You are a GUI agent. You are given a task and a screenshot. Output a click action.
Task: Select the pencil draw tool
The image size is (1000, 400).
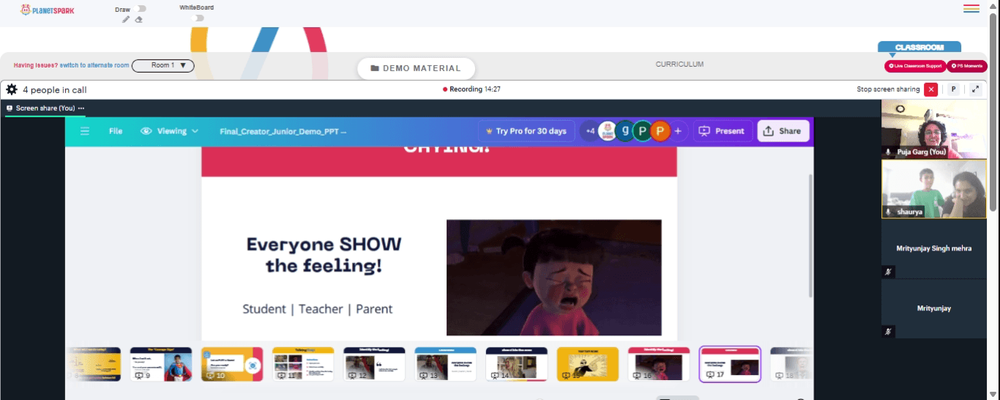pos(126,19)
